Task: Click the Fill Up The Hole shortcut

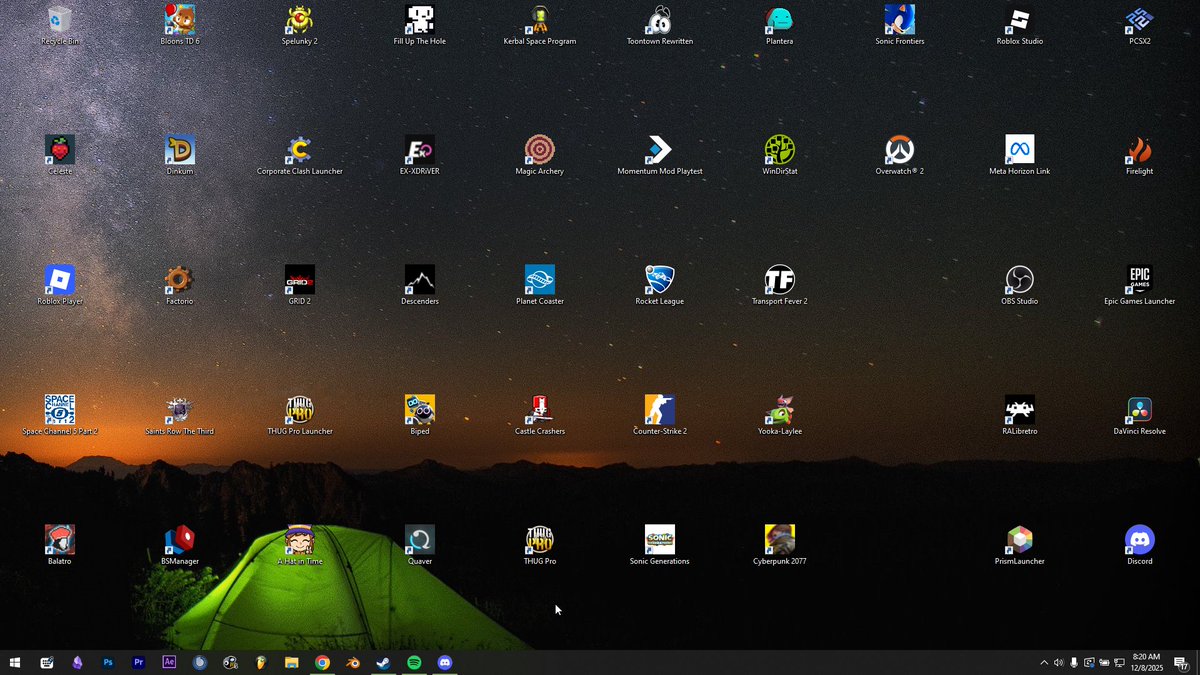Action: [x=420, y=25]
